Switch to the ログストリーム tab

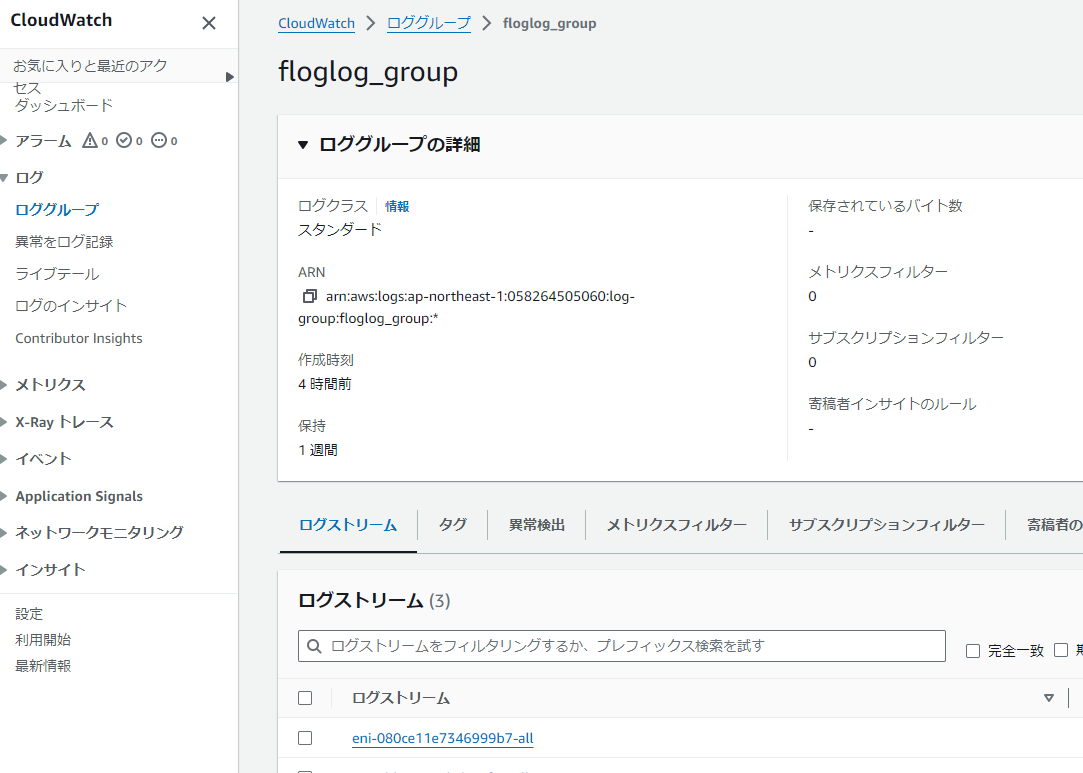click(348, 525)
